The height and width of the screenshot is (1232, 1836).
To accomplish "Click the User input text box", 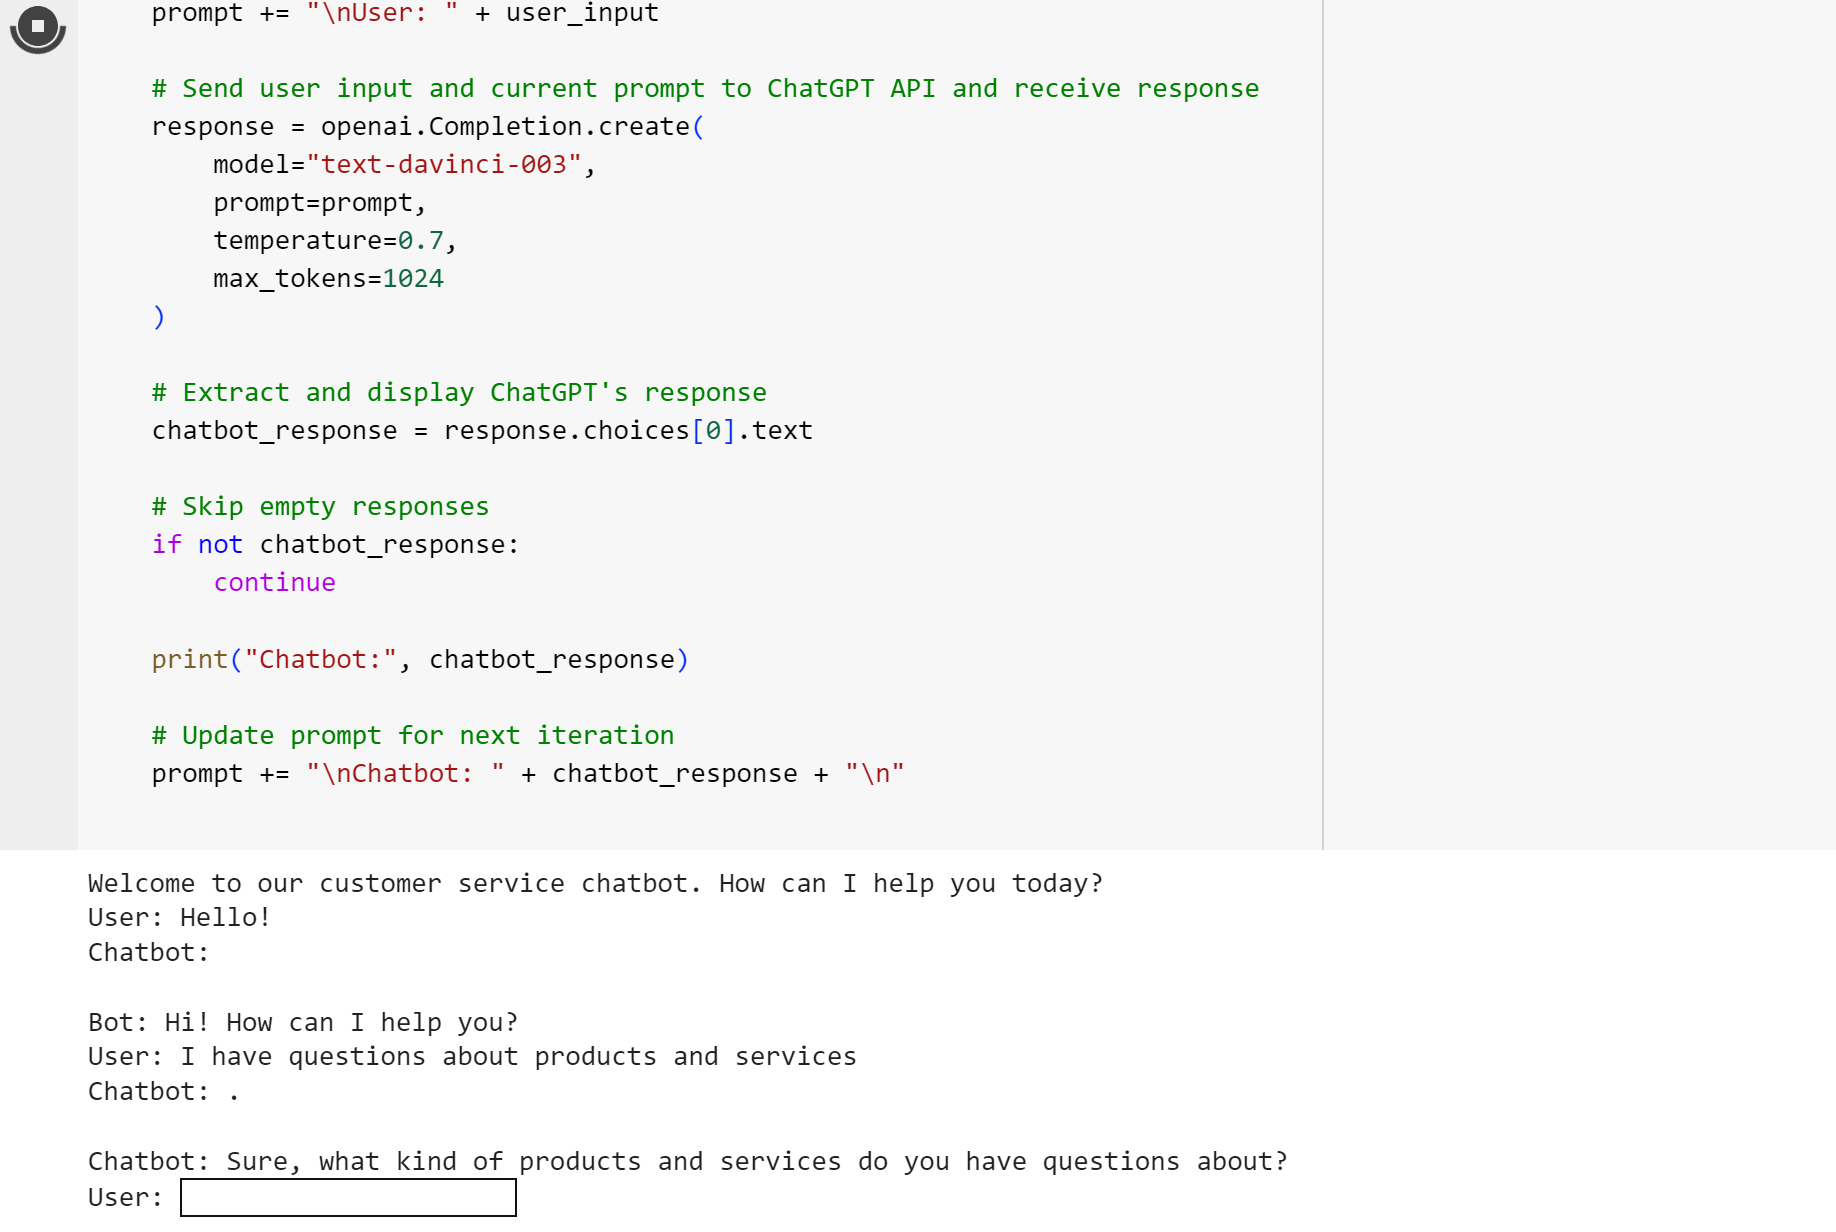I will click(x=348, y=1197).
